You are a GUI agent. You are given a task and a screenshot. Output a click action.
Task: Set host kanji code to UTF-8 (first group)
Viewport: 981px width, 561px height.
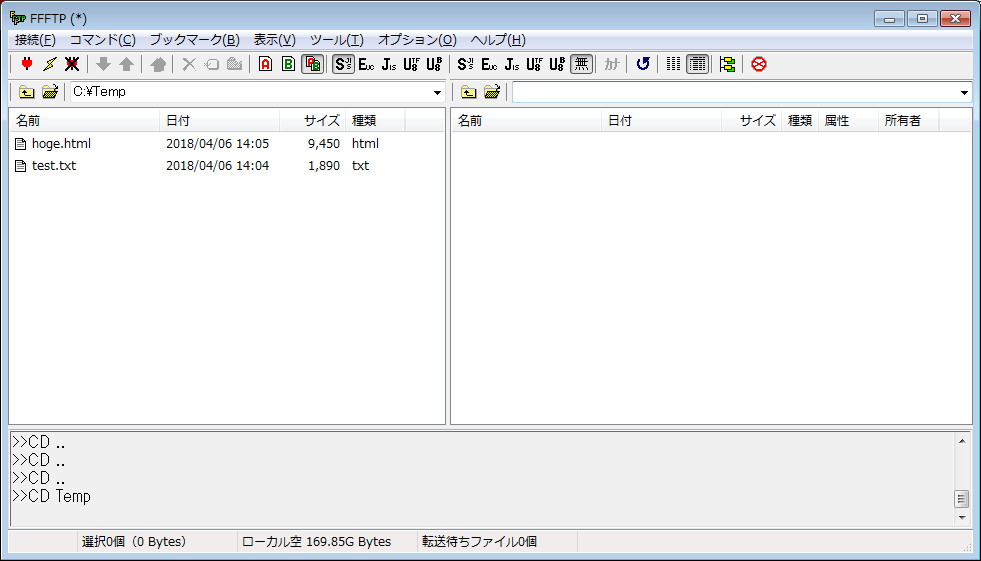click(x=411, y=64)
